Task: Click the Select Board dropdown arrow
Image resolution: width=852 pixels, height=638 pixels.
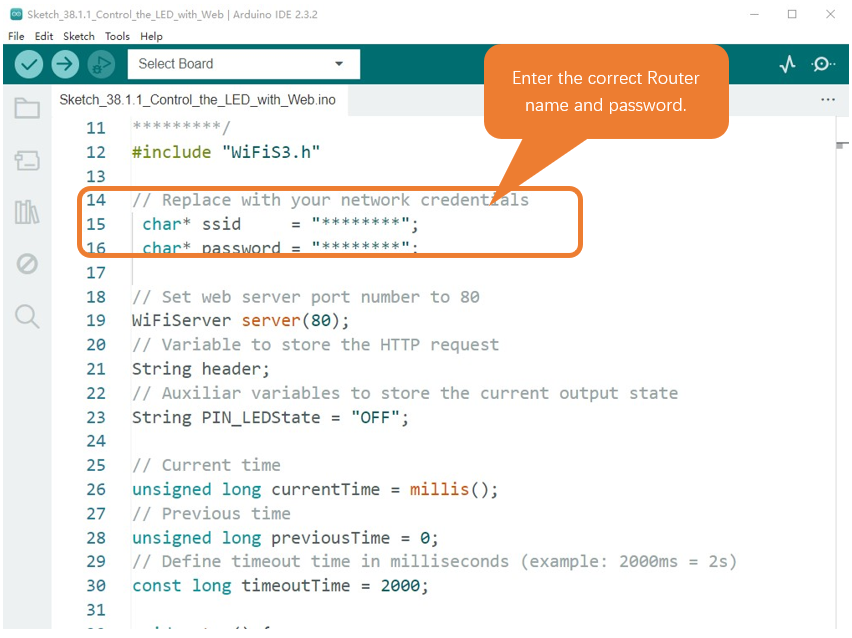Action: 339,64
